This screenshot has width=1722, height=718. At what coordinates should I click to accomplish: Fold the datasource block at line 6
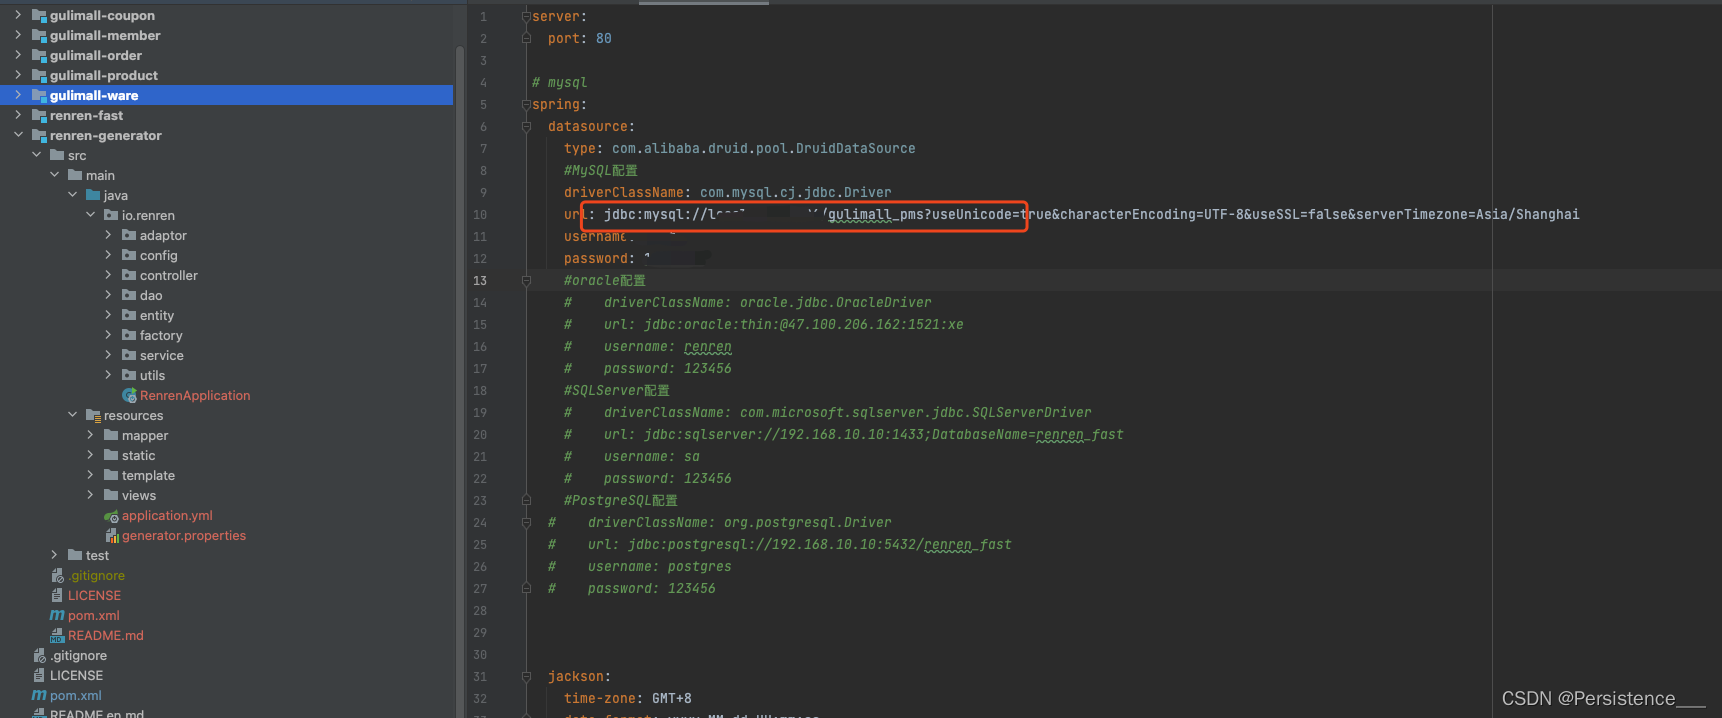pyautogui.click(x=526, y=127)
